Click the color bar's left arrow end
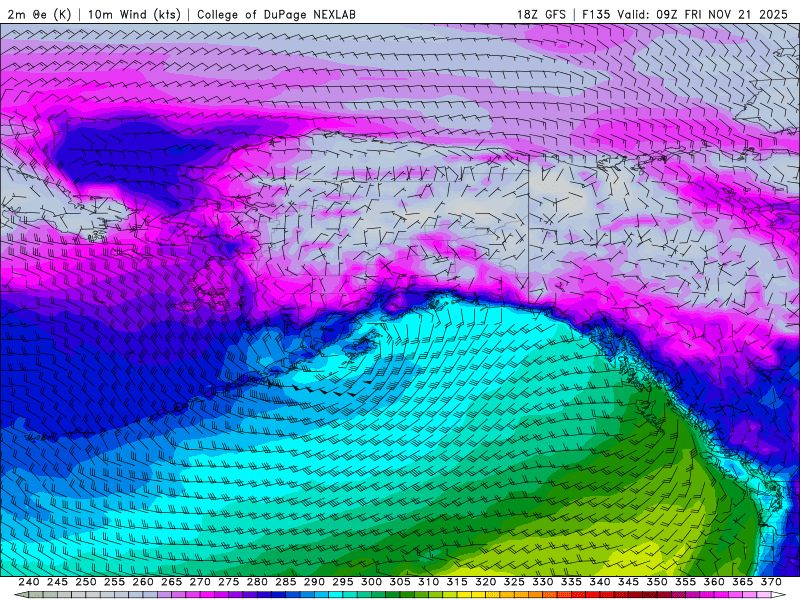 [x=21, y=595]
